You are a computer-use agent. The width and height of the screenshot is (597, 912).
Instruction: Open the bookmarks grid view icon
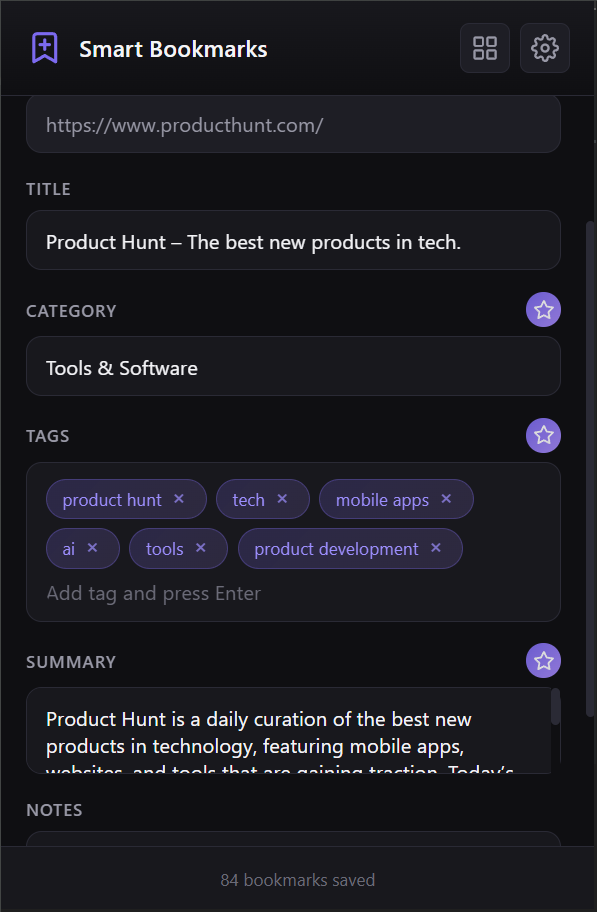tap(484, 48)
